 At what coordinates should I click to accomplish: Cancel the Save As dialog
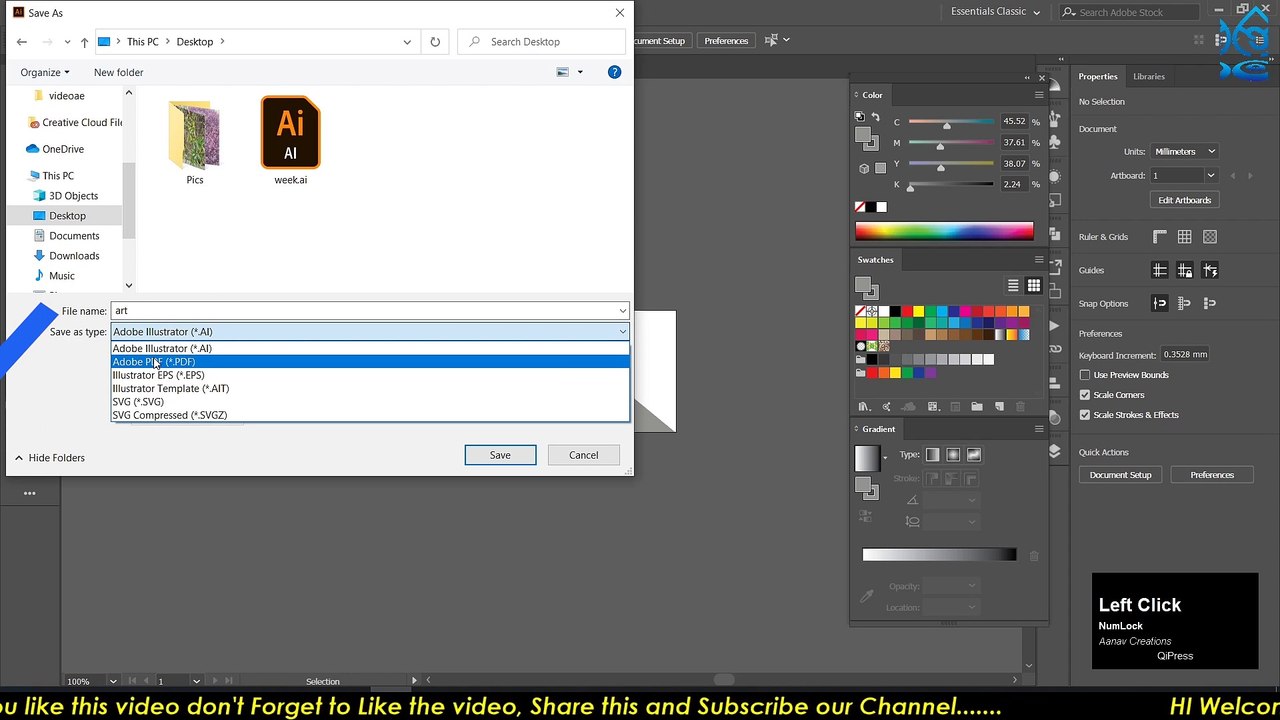[584, 455]
